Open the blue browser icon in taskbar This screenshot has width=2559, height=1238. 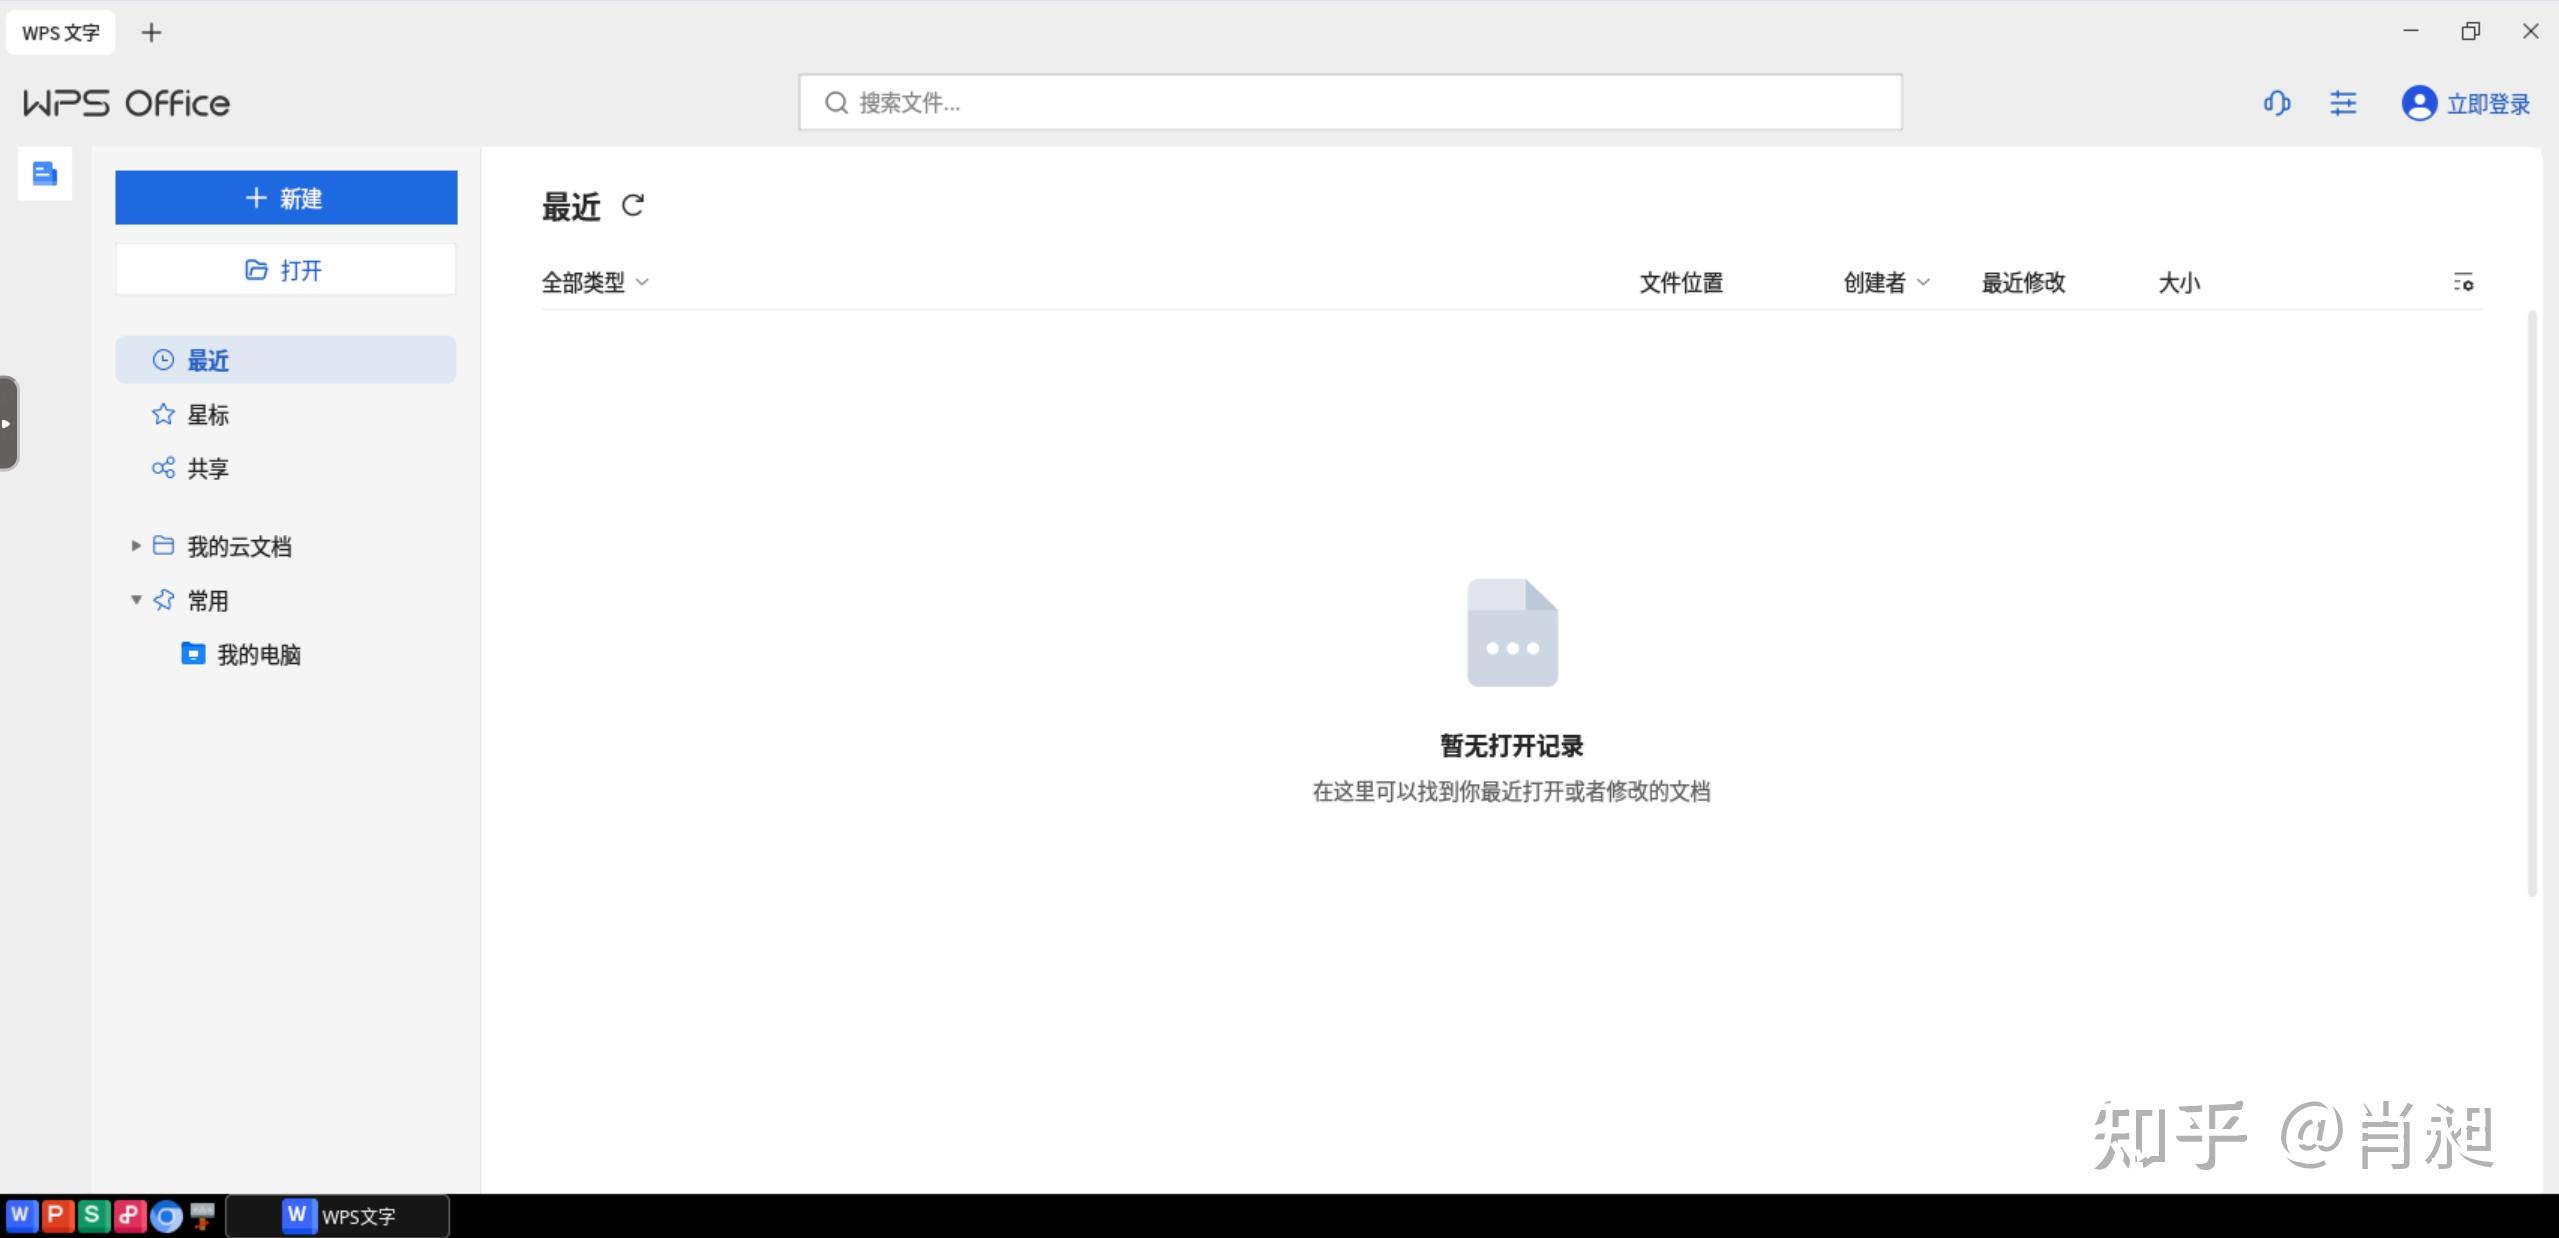pos(166,1216)
